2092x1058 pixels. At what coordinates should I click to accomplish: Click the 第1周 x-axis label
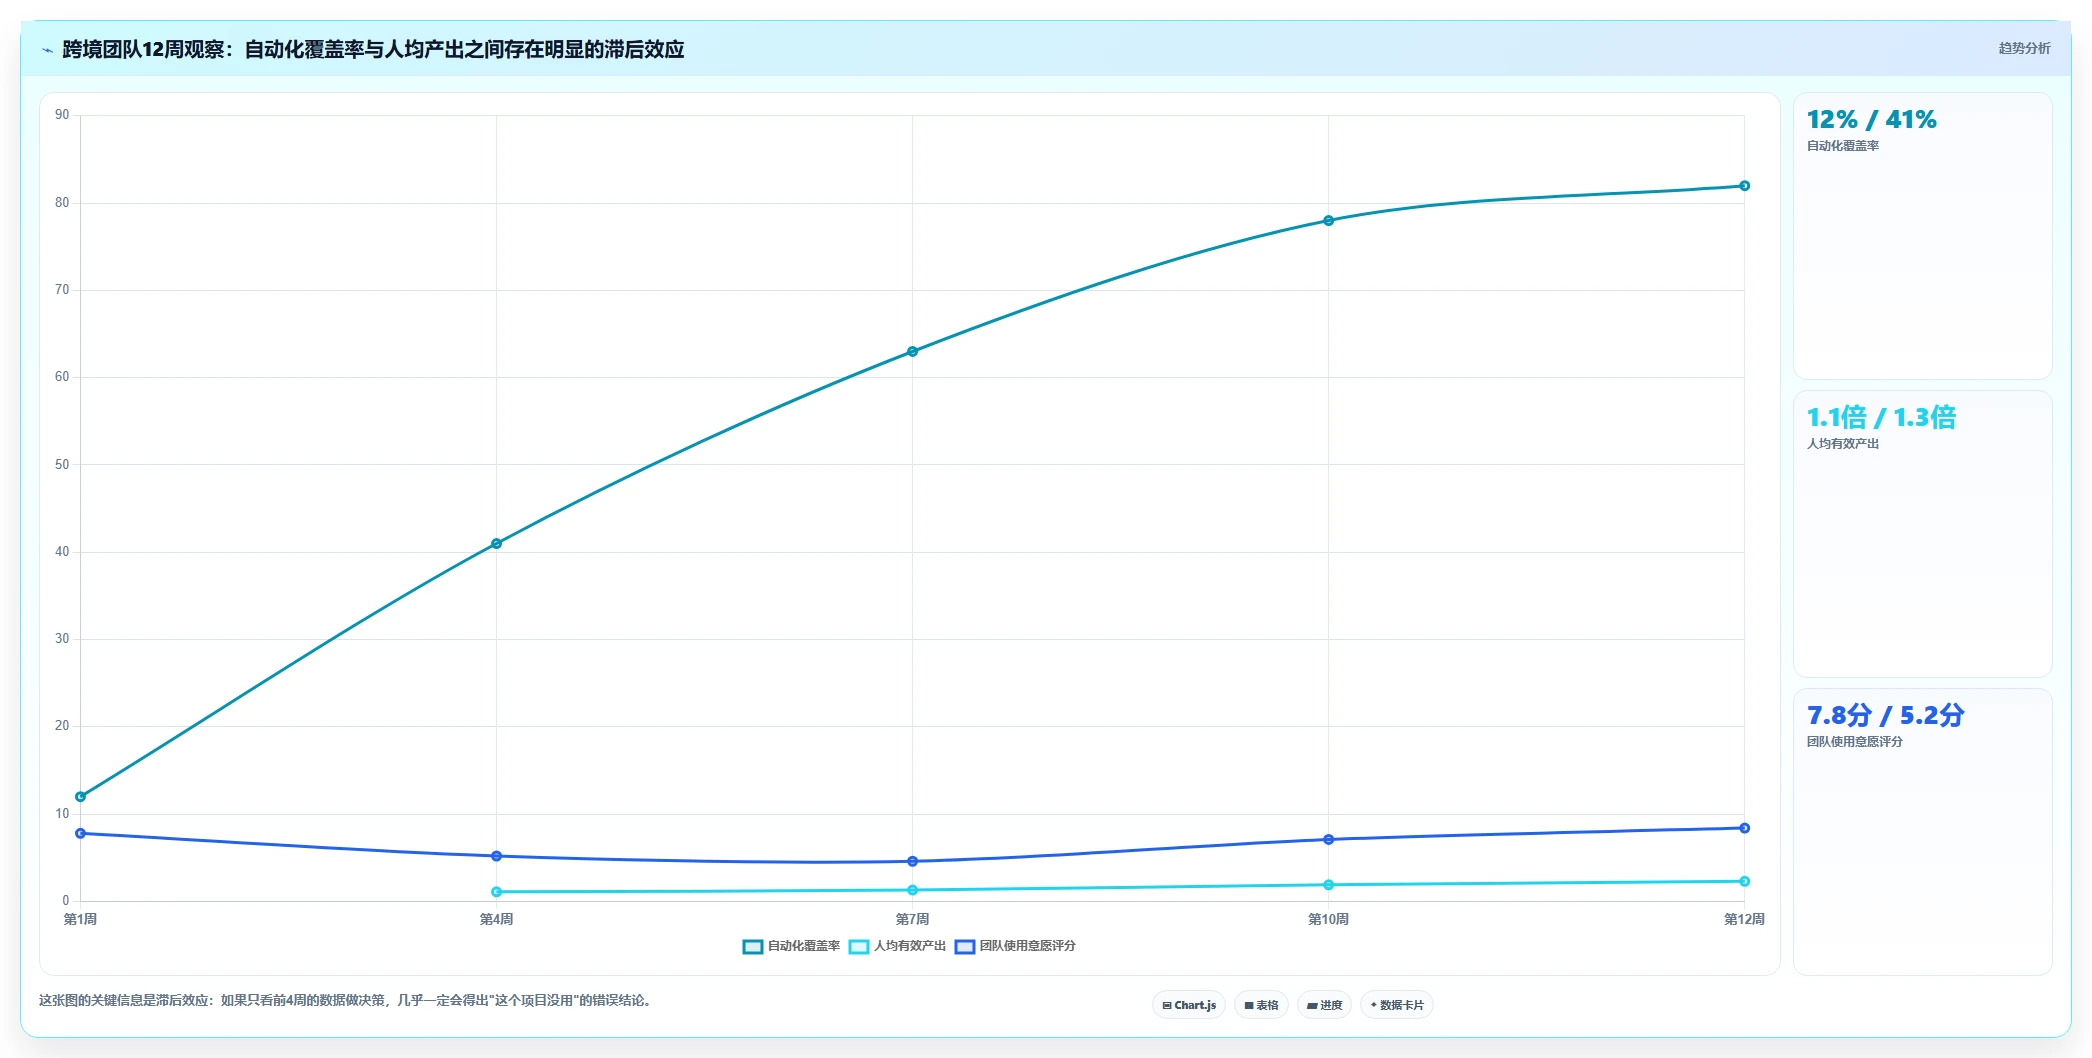81,920
